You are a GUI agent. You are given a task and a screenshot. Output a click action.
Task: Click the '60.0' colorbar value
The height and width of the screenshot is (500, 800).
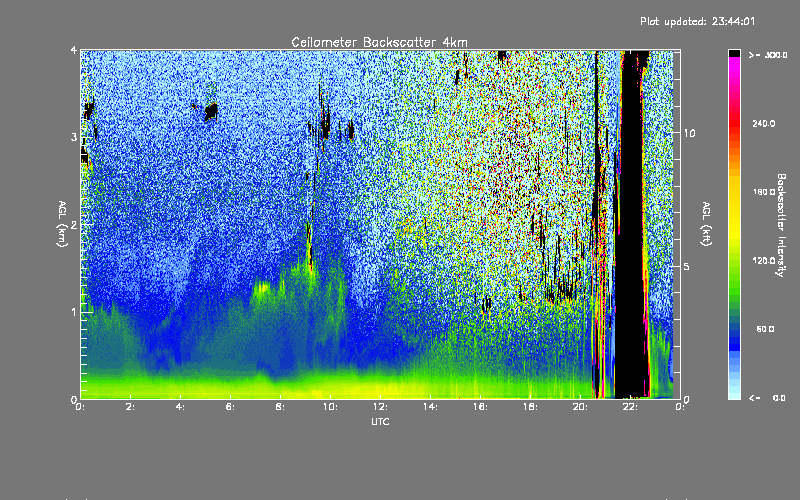coord(765,329)
